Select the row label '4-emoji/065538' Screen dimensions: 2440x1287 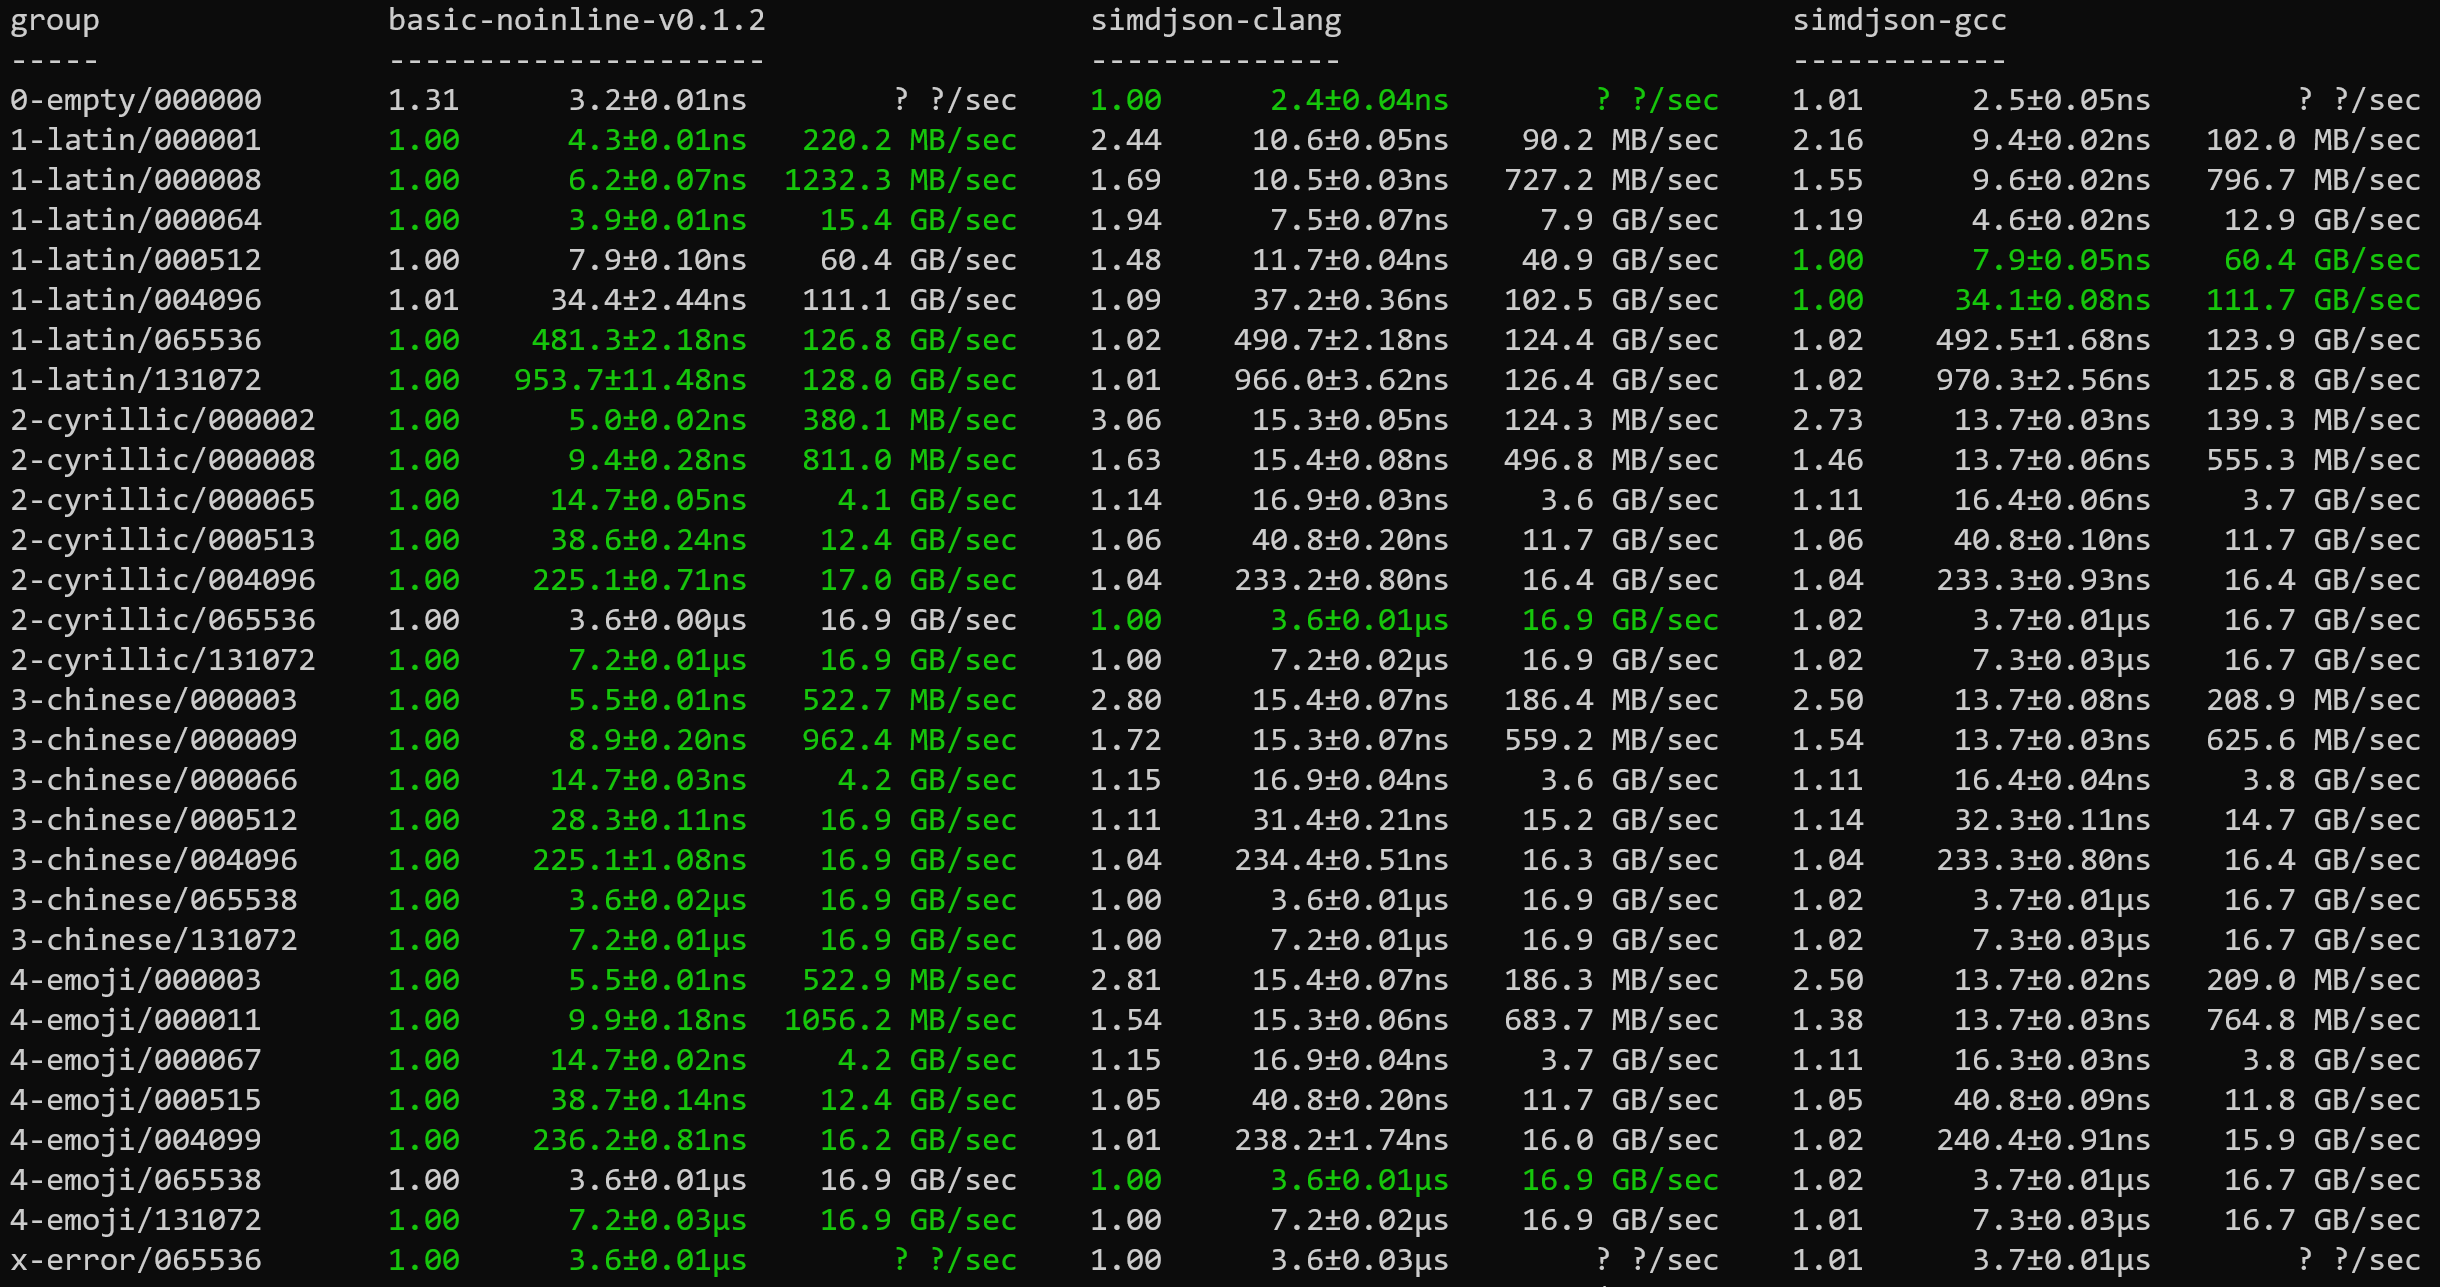tap(136, 1180)
